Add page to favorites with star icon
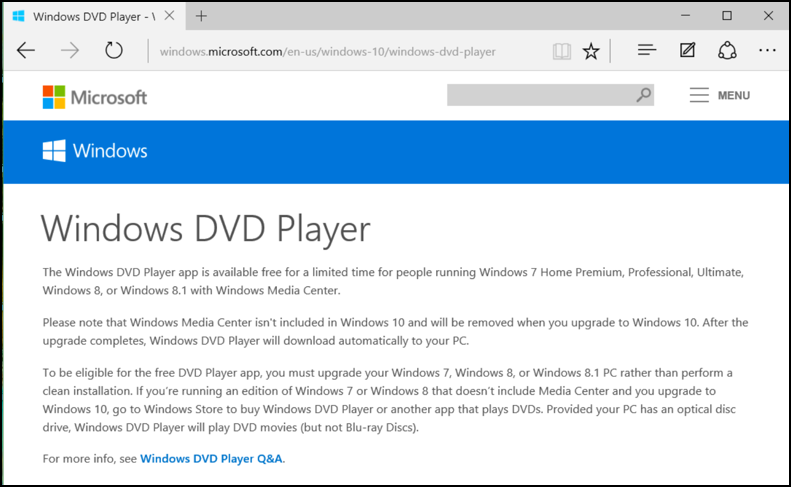The width and height of the screenshot is (791, 487). pos(591,51)
